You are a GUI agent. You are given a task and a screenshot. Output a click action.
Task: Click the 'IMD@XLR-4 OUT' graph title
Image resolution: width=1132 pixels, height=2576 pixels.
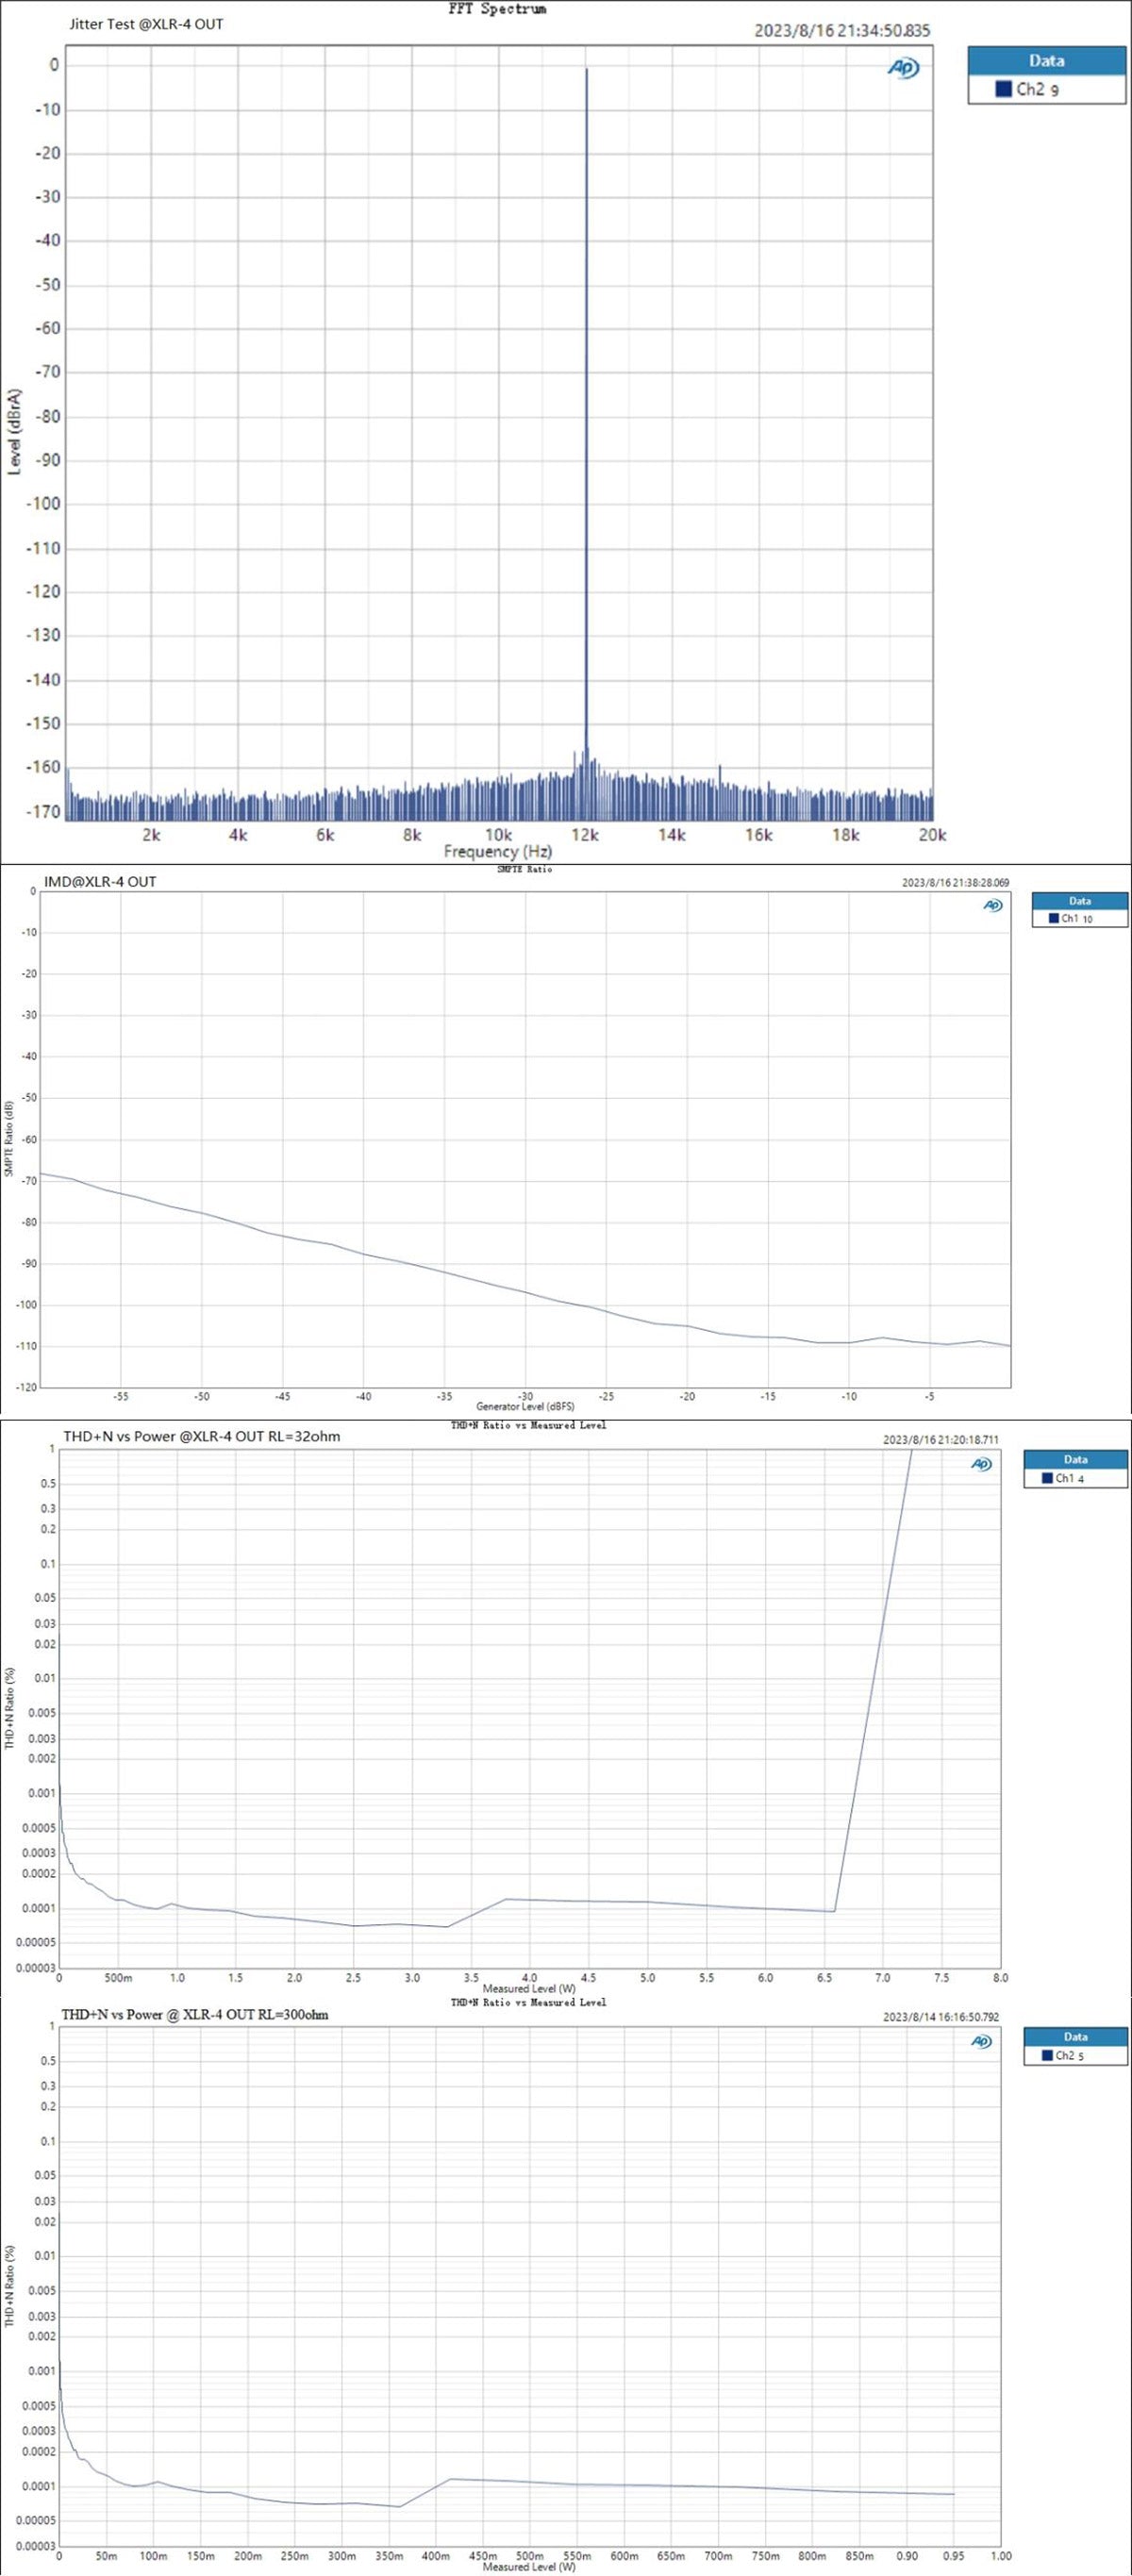pos(100,881)
